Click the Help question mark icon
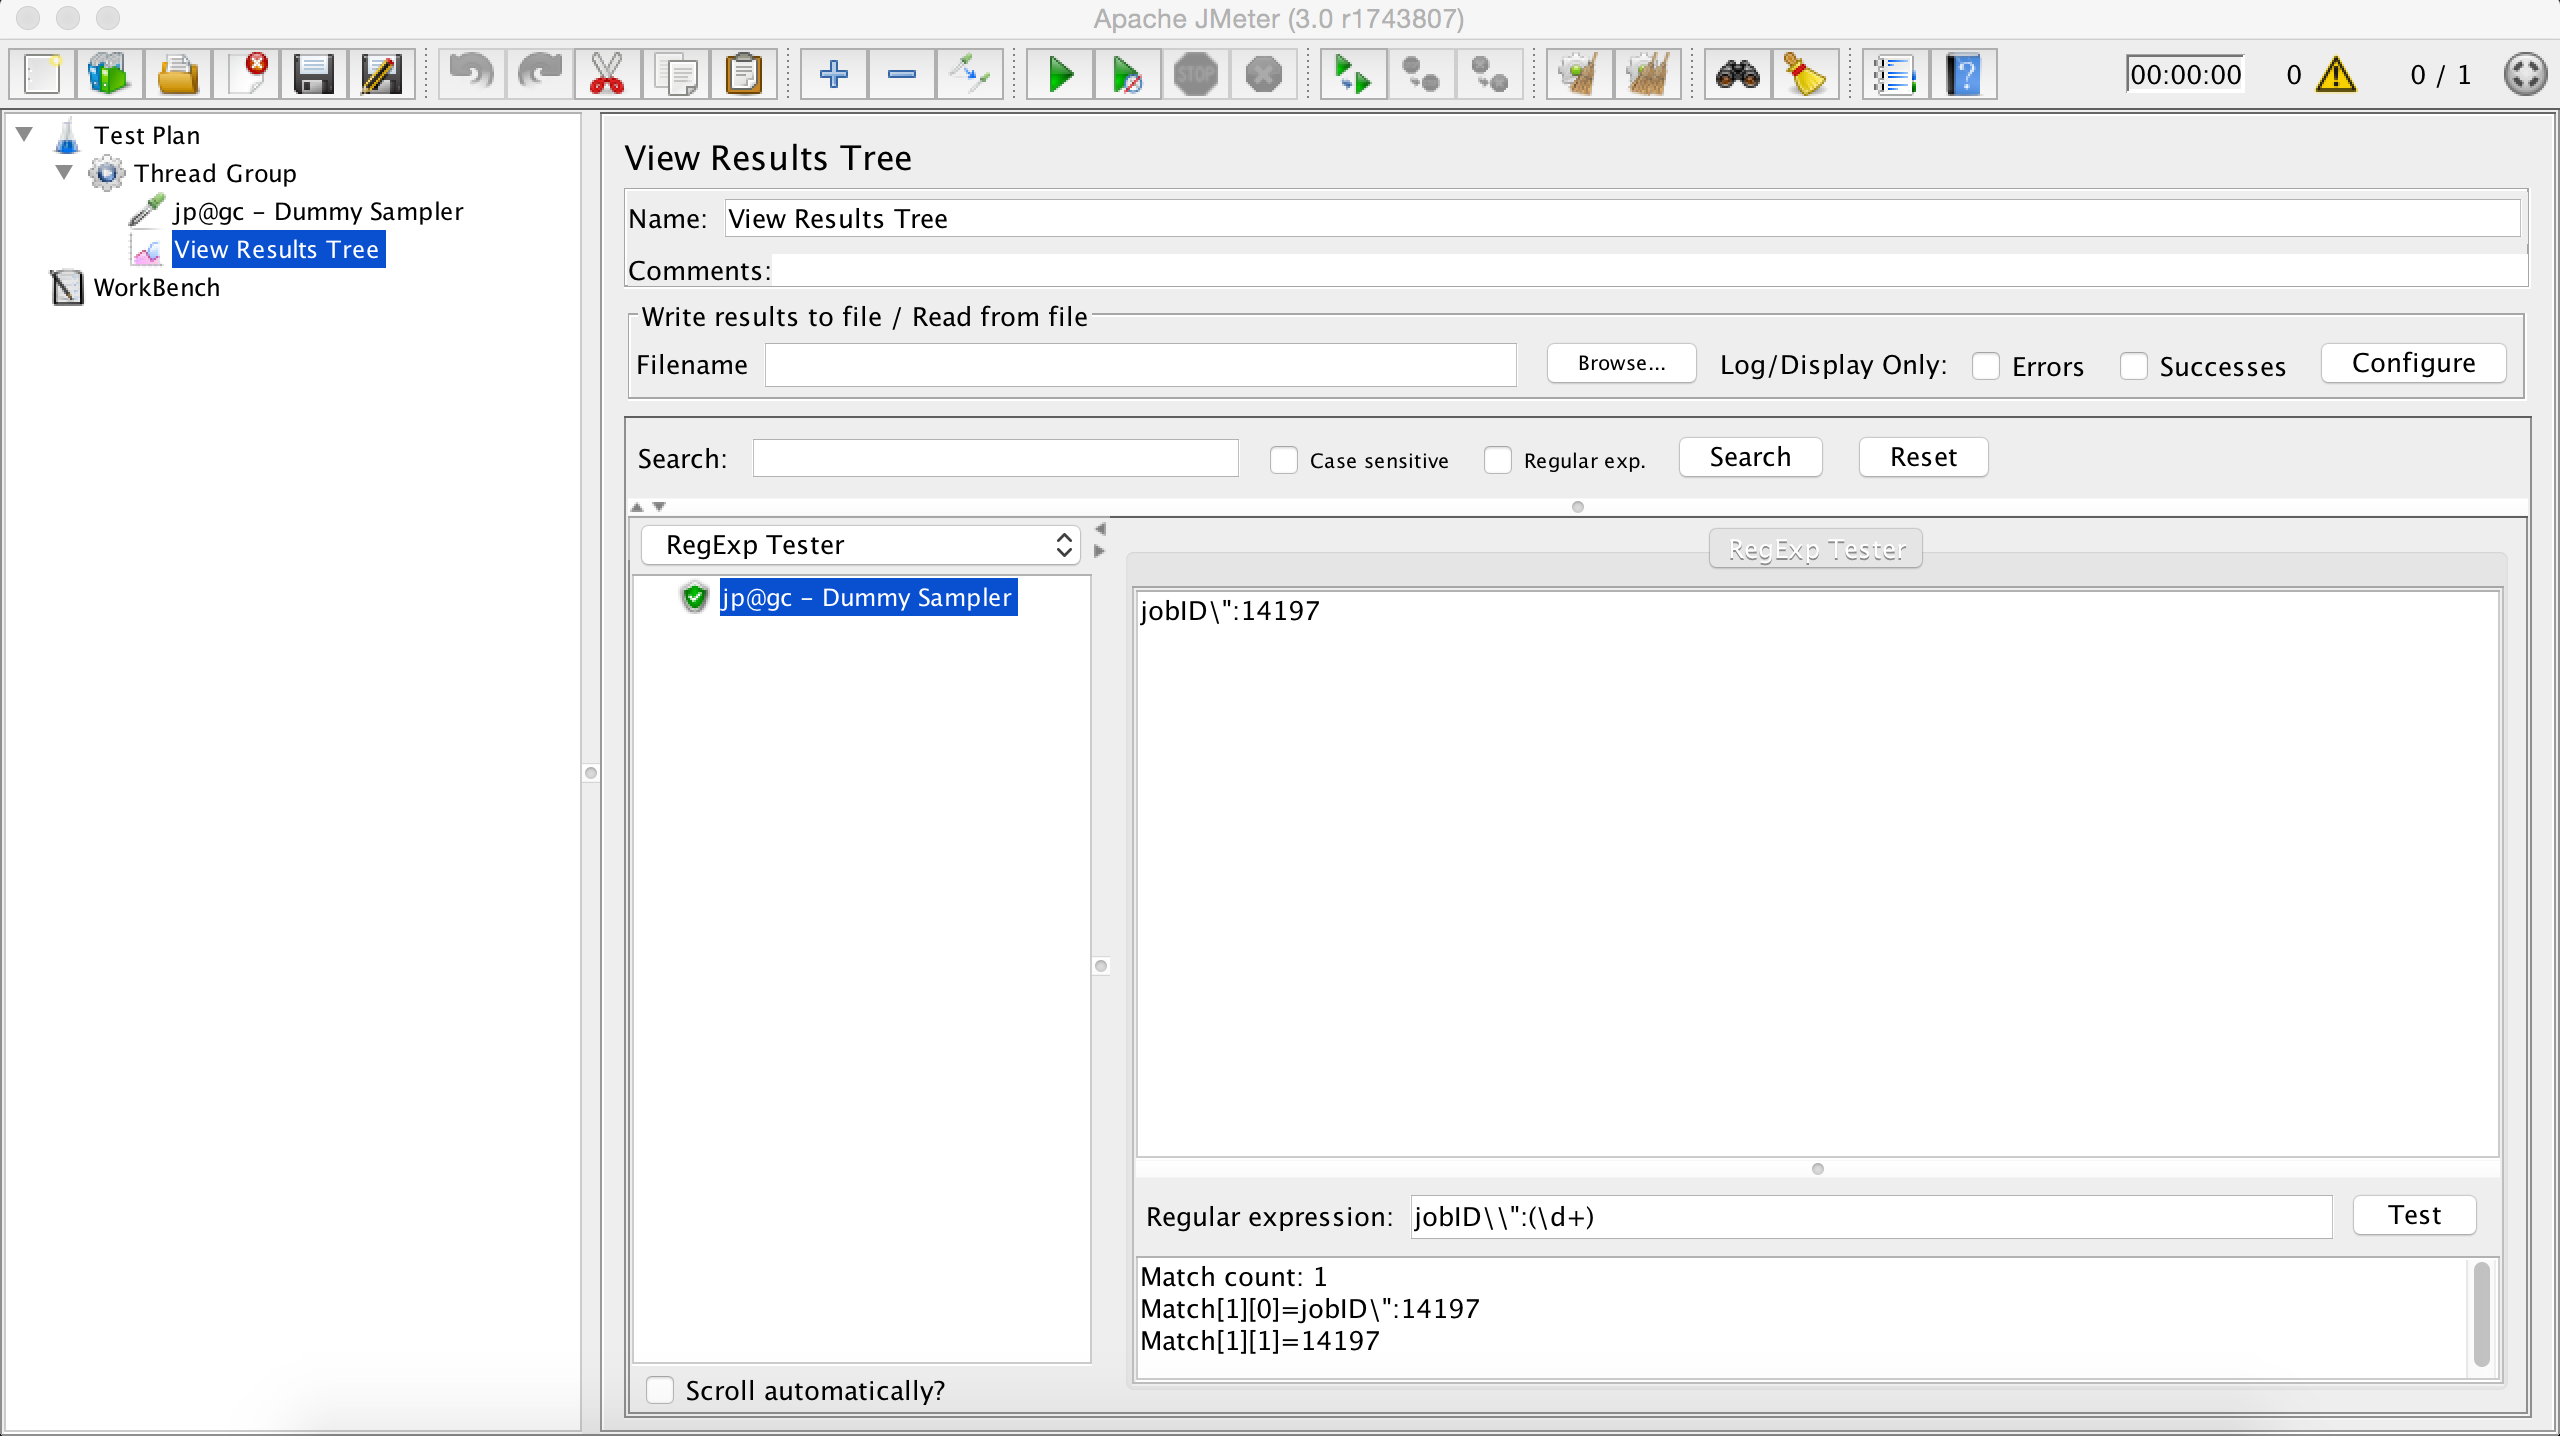 1964,74
